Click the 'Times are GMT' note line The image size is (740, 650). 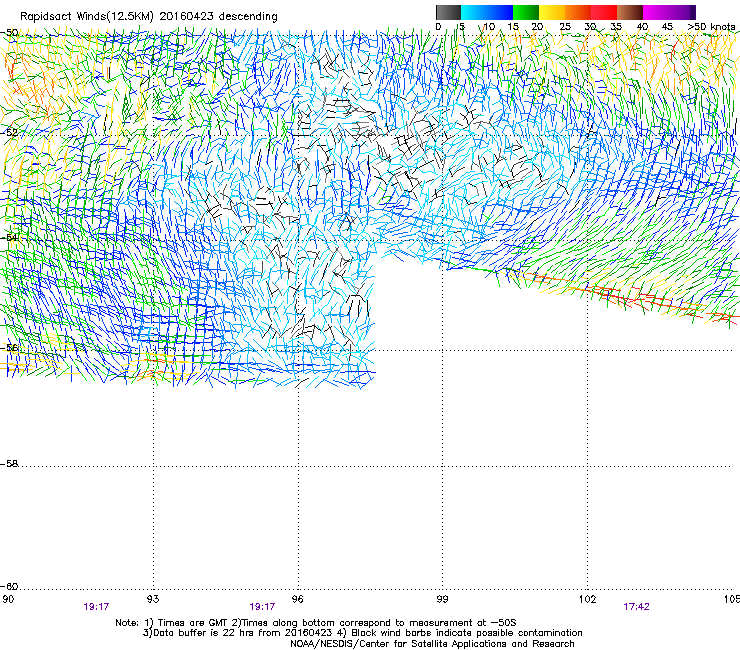click(316, 623)
